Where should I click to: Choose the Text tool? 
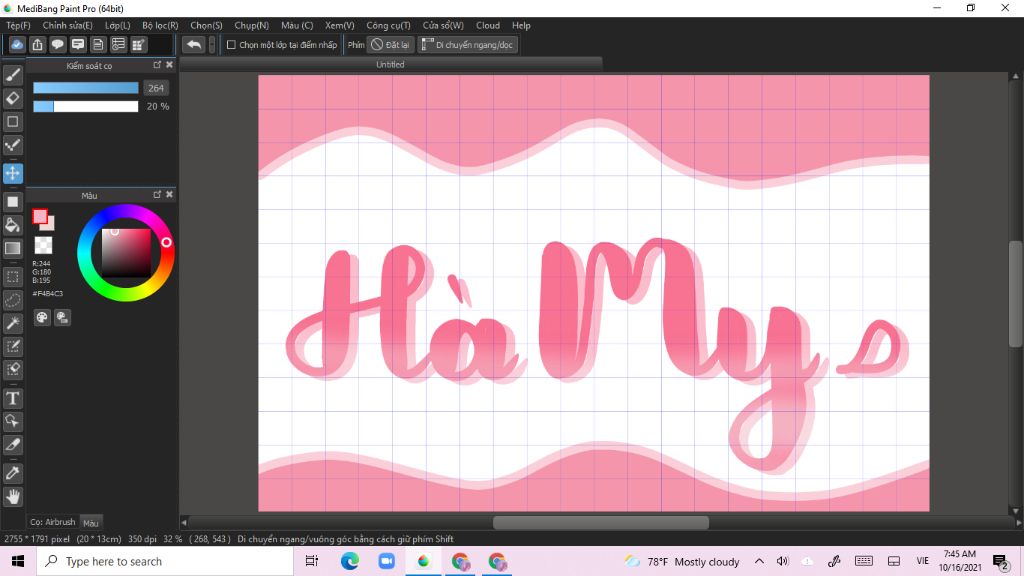pyautogui.click(x=13, y=398)
